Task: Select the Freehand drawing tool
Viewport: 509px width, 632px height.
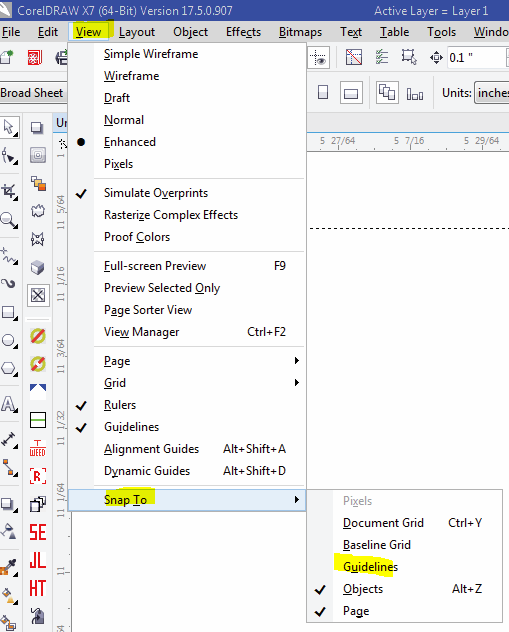Action: (x=8, y=256)
